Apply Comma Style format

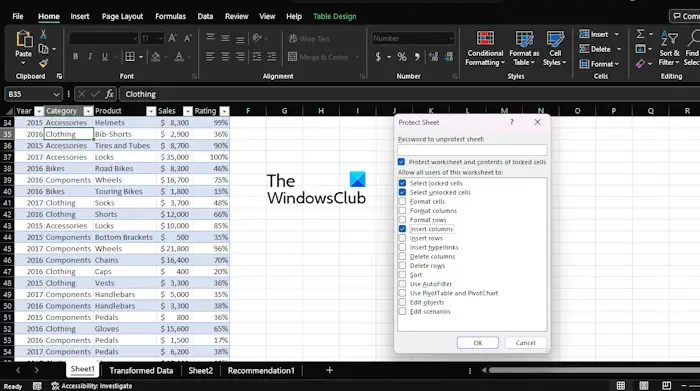[x=417, y=57]
